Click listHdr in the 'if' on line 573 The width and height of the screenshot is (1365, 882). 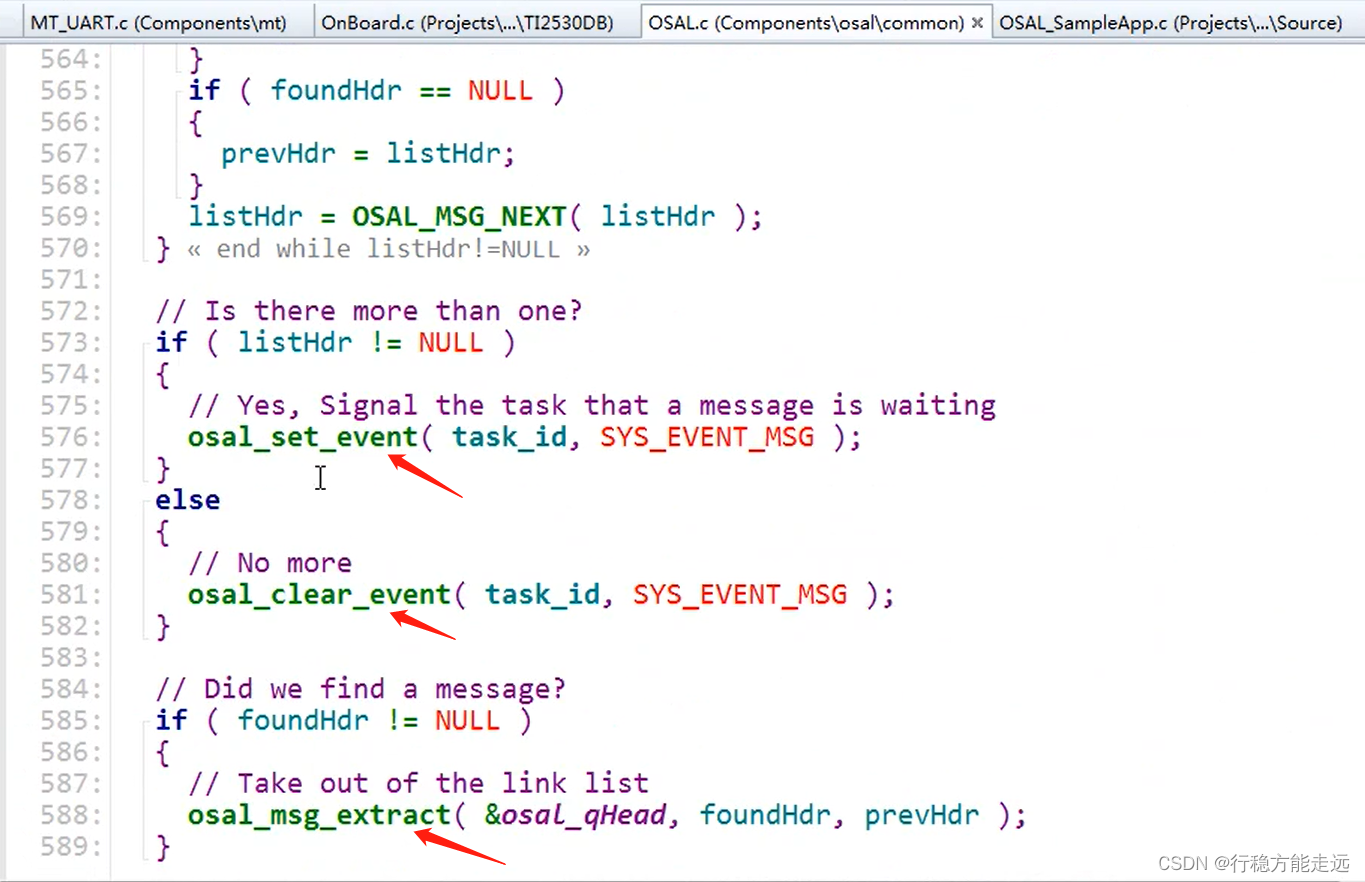click(295, 343)
